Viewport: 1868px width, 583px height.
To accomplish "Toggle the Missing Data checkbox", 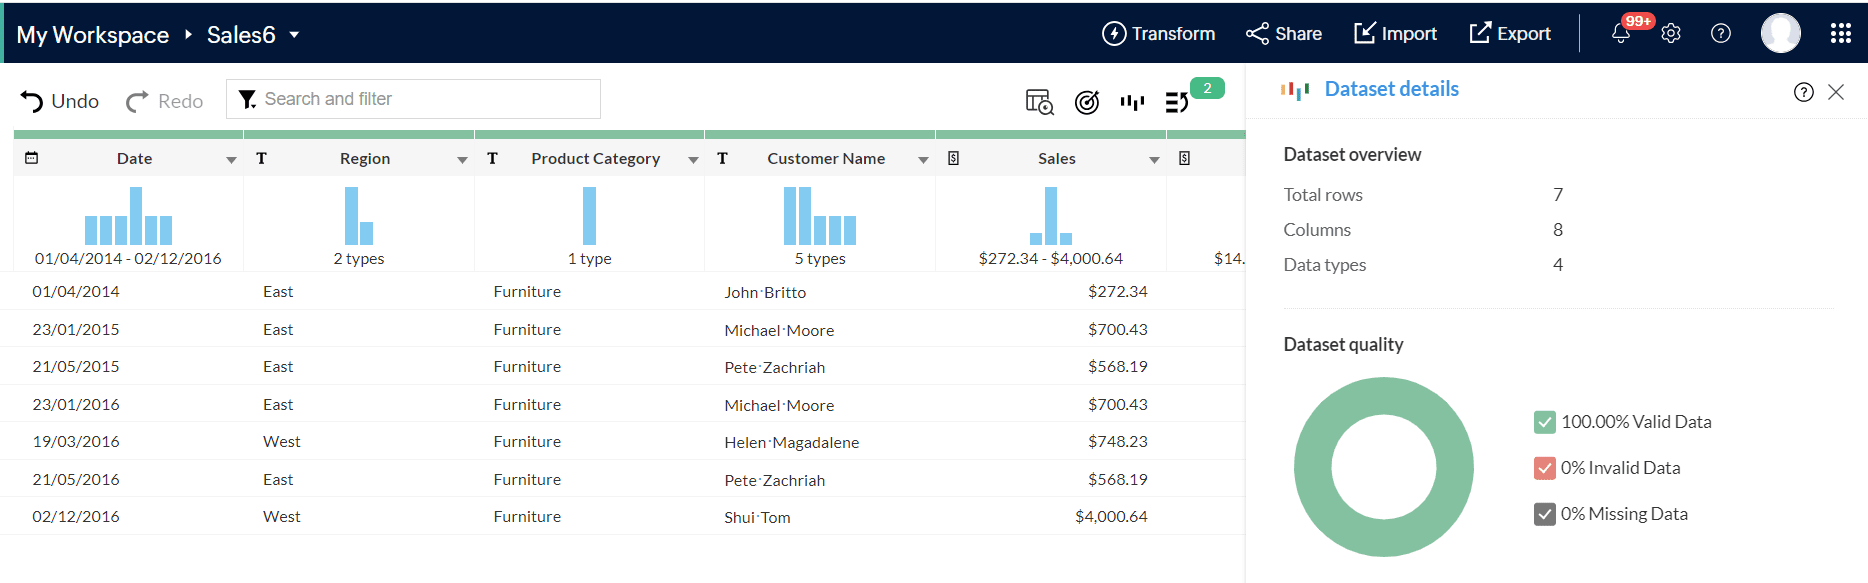I will pos(1544,514).
